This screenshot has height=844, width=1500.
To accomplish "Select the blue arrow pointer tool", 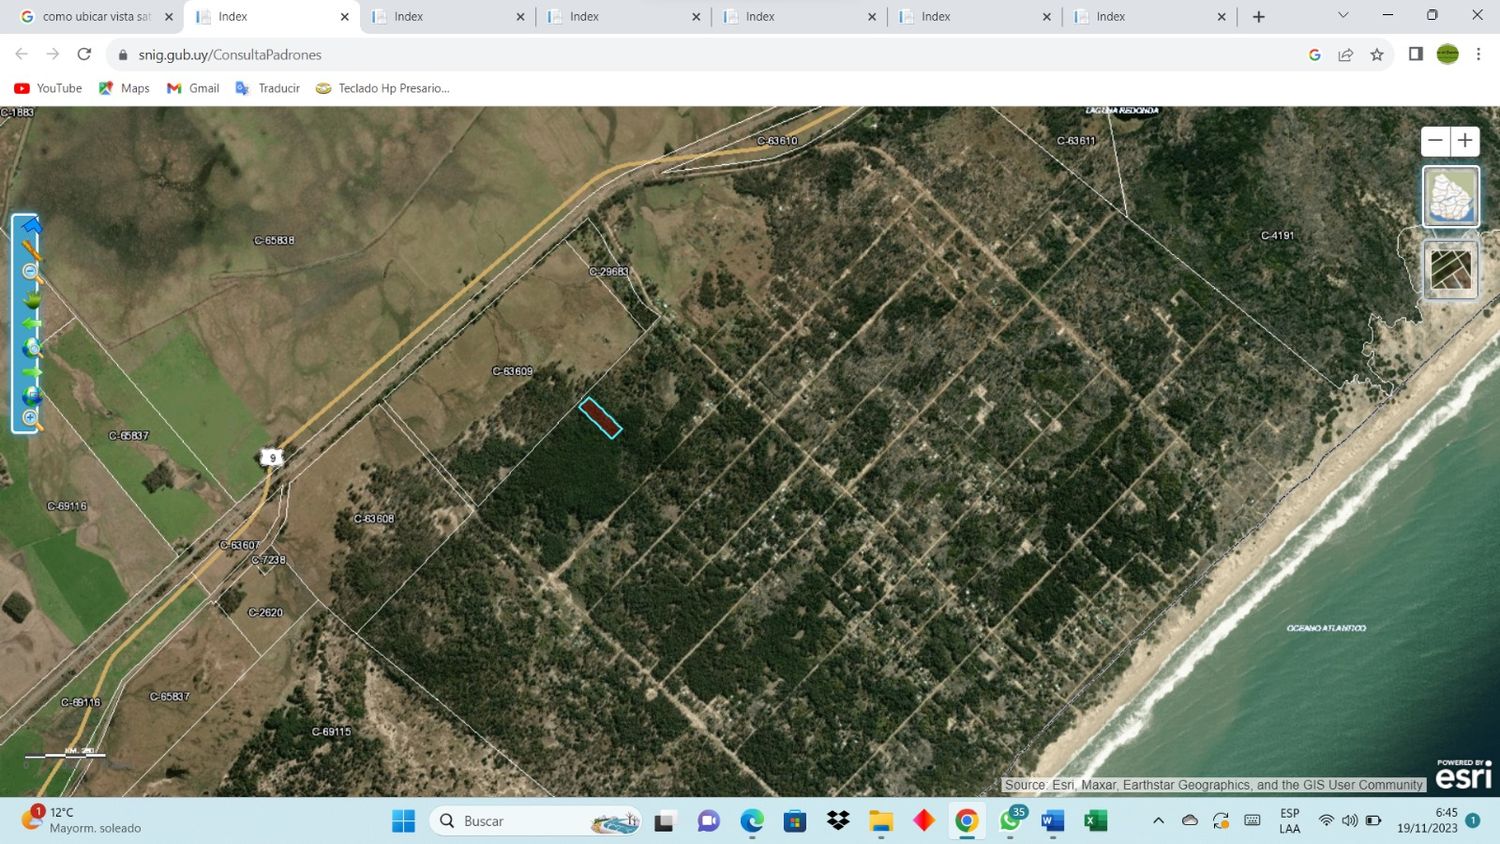I will tap(31, 226).
